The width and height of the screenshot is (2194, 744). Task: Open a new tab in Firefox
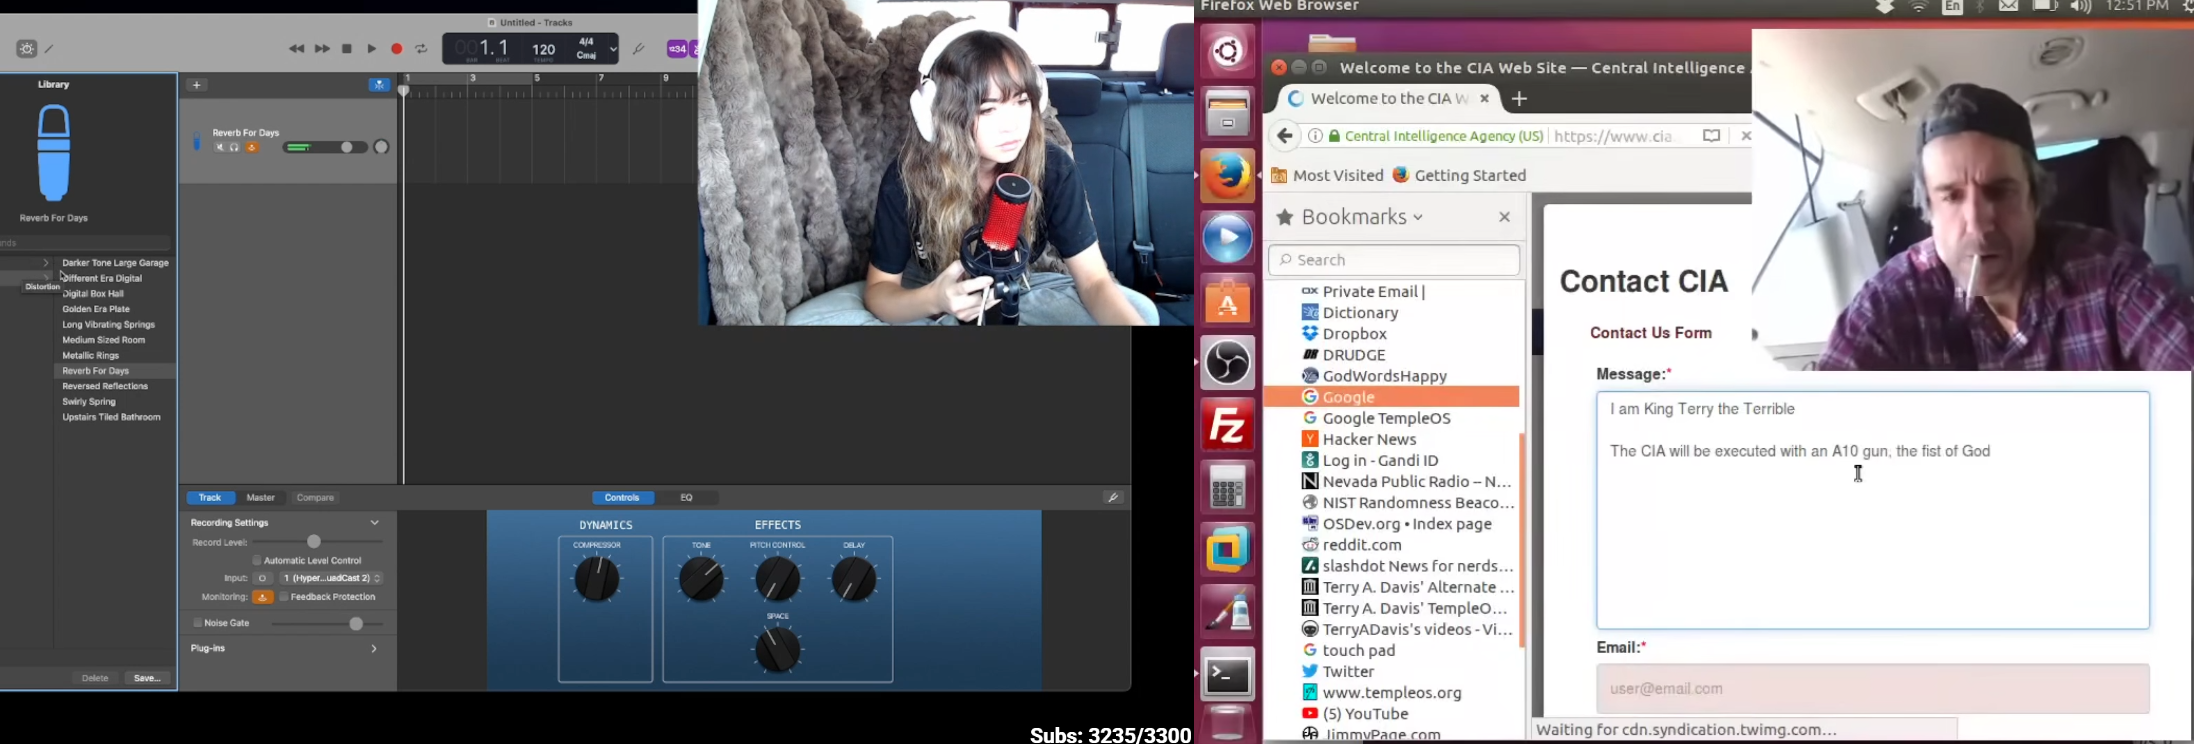pyautogui.click(x=1519, y=98)
